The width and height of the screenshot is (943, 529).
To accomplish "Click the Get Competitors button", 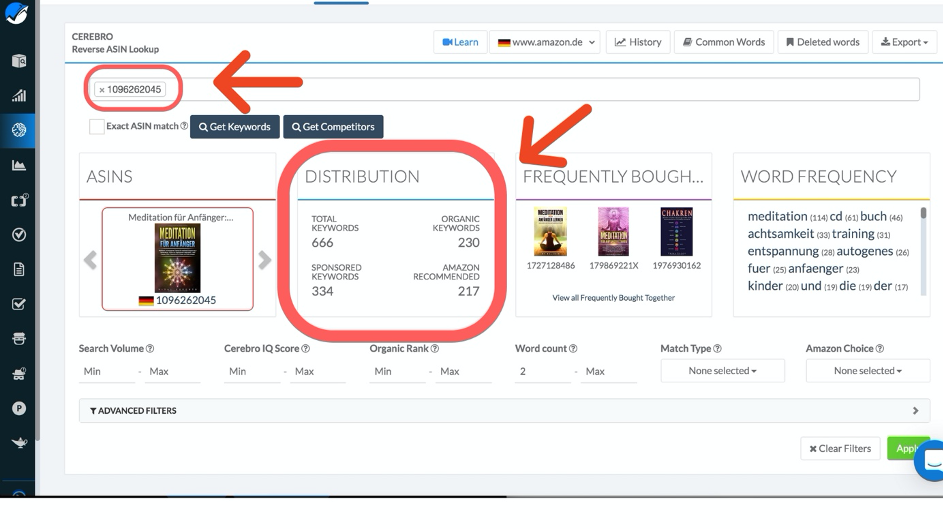I will pos(333,127).
